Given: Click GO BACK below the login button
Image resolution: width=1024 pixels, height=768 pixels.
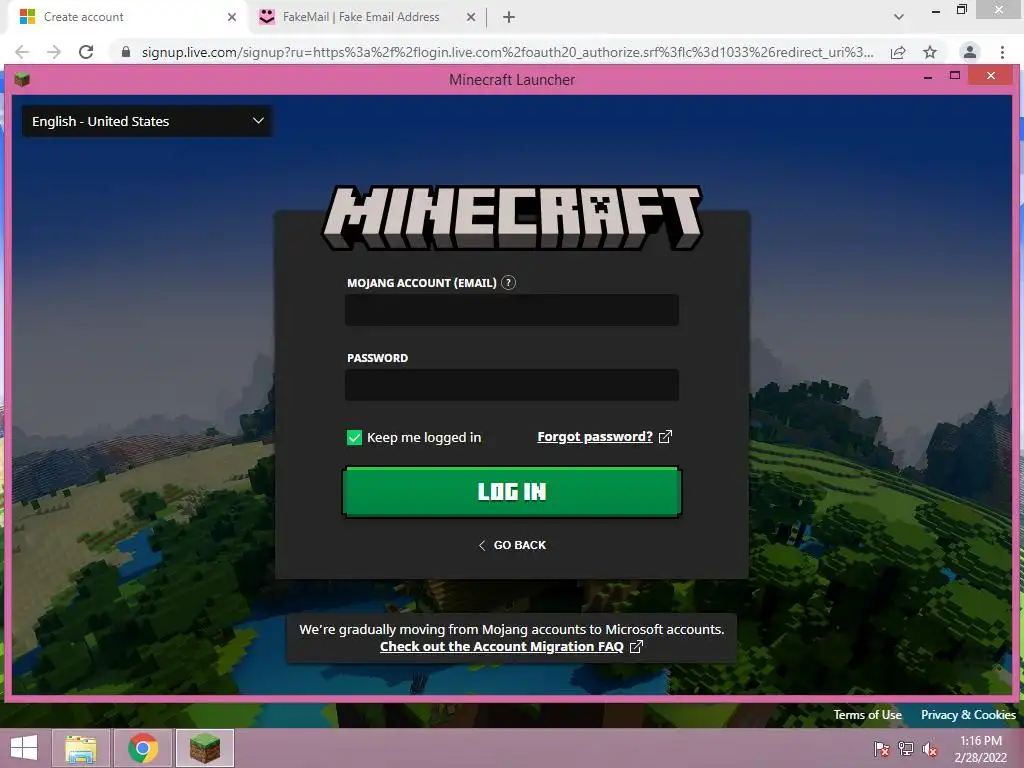Looking at the screenshot, I should coord(512,545).
